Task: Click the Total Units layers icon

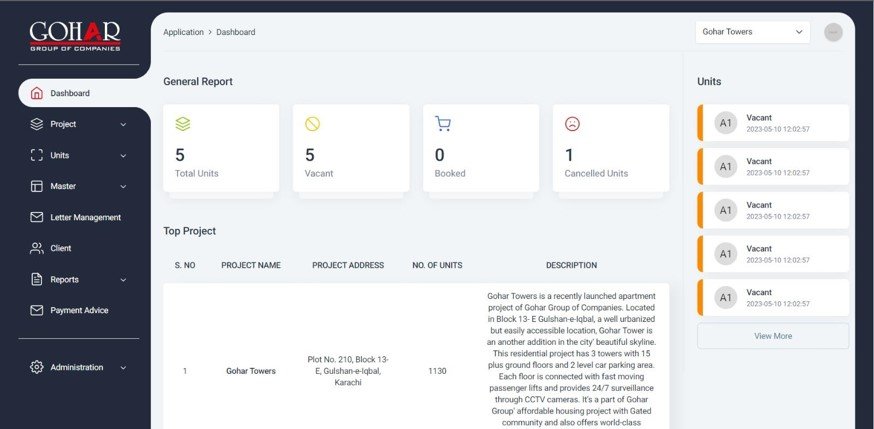Action: point(182,124)
